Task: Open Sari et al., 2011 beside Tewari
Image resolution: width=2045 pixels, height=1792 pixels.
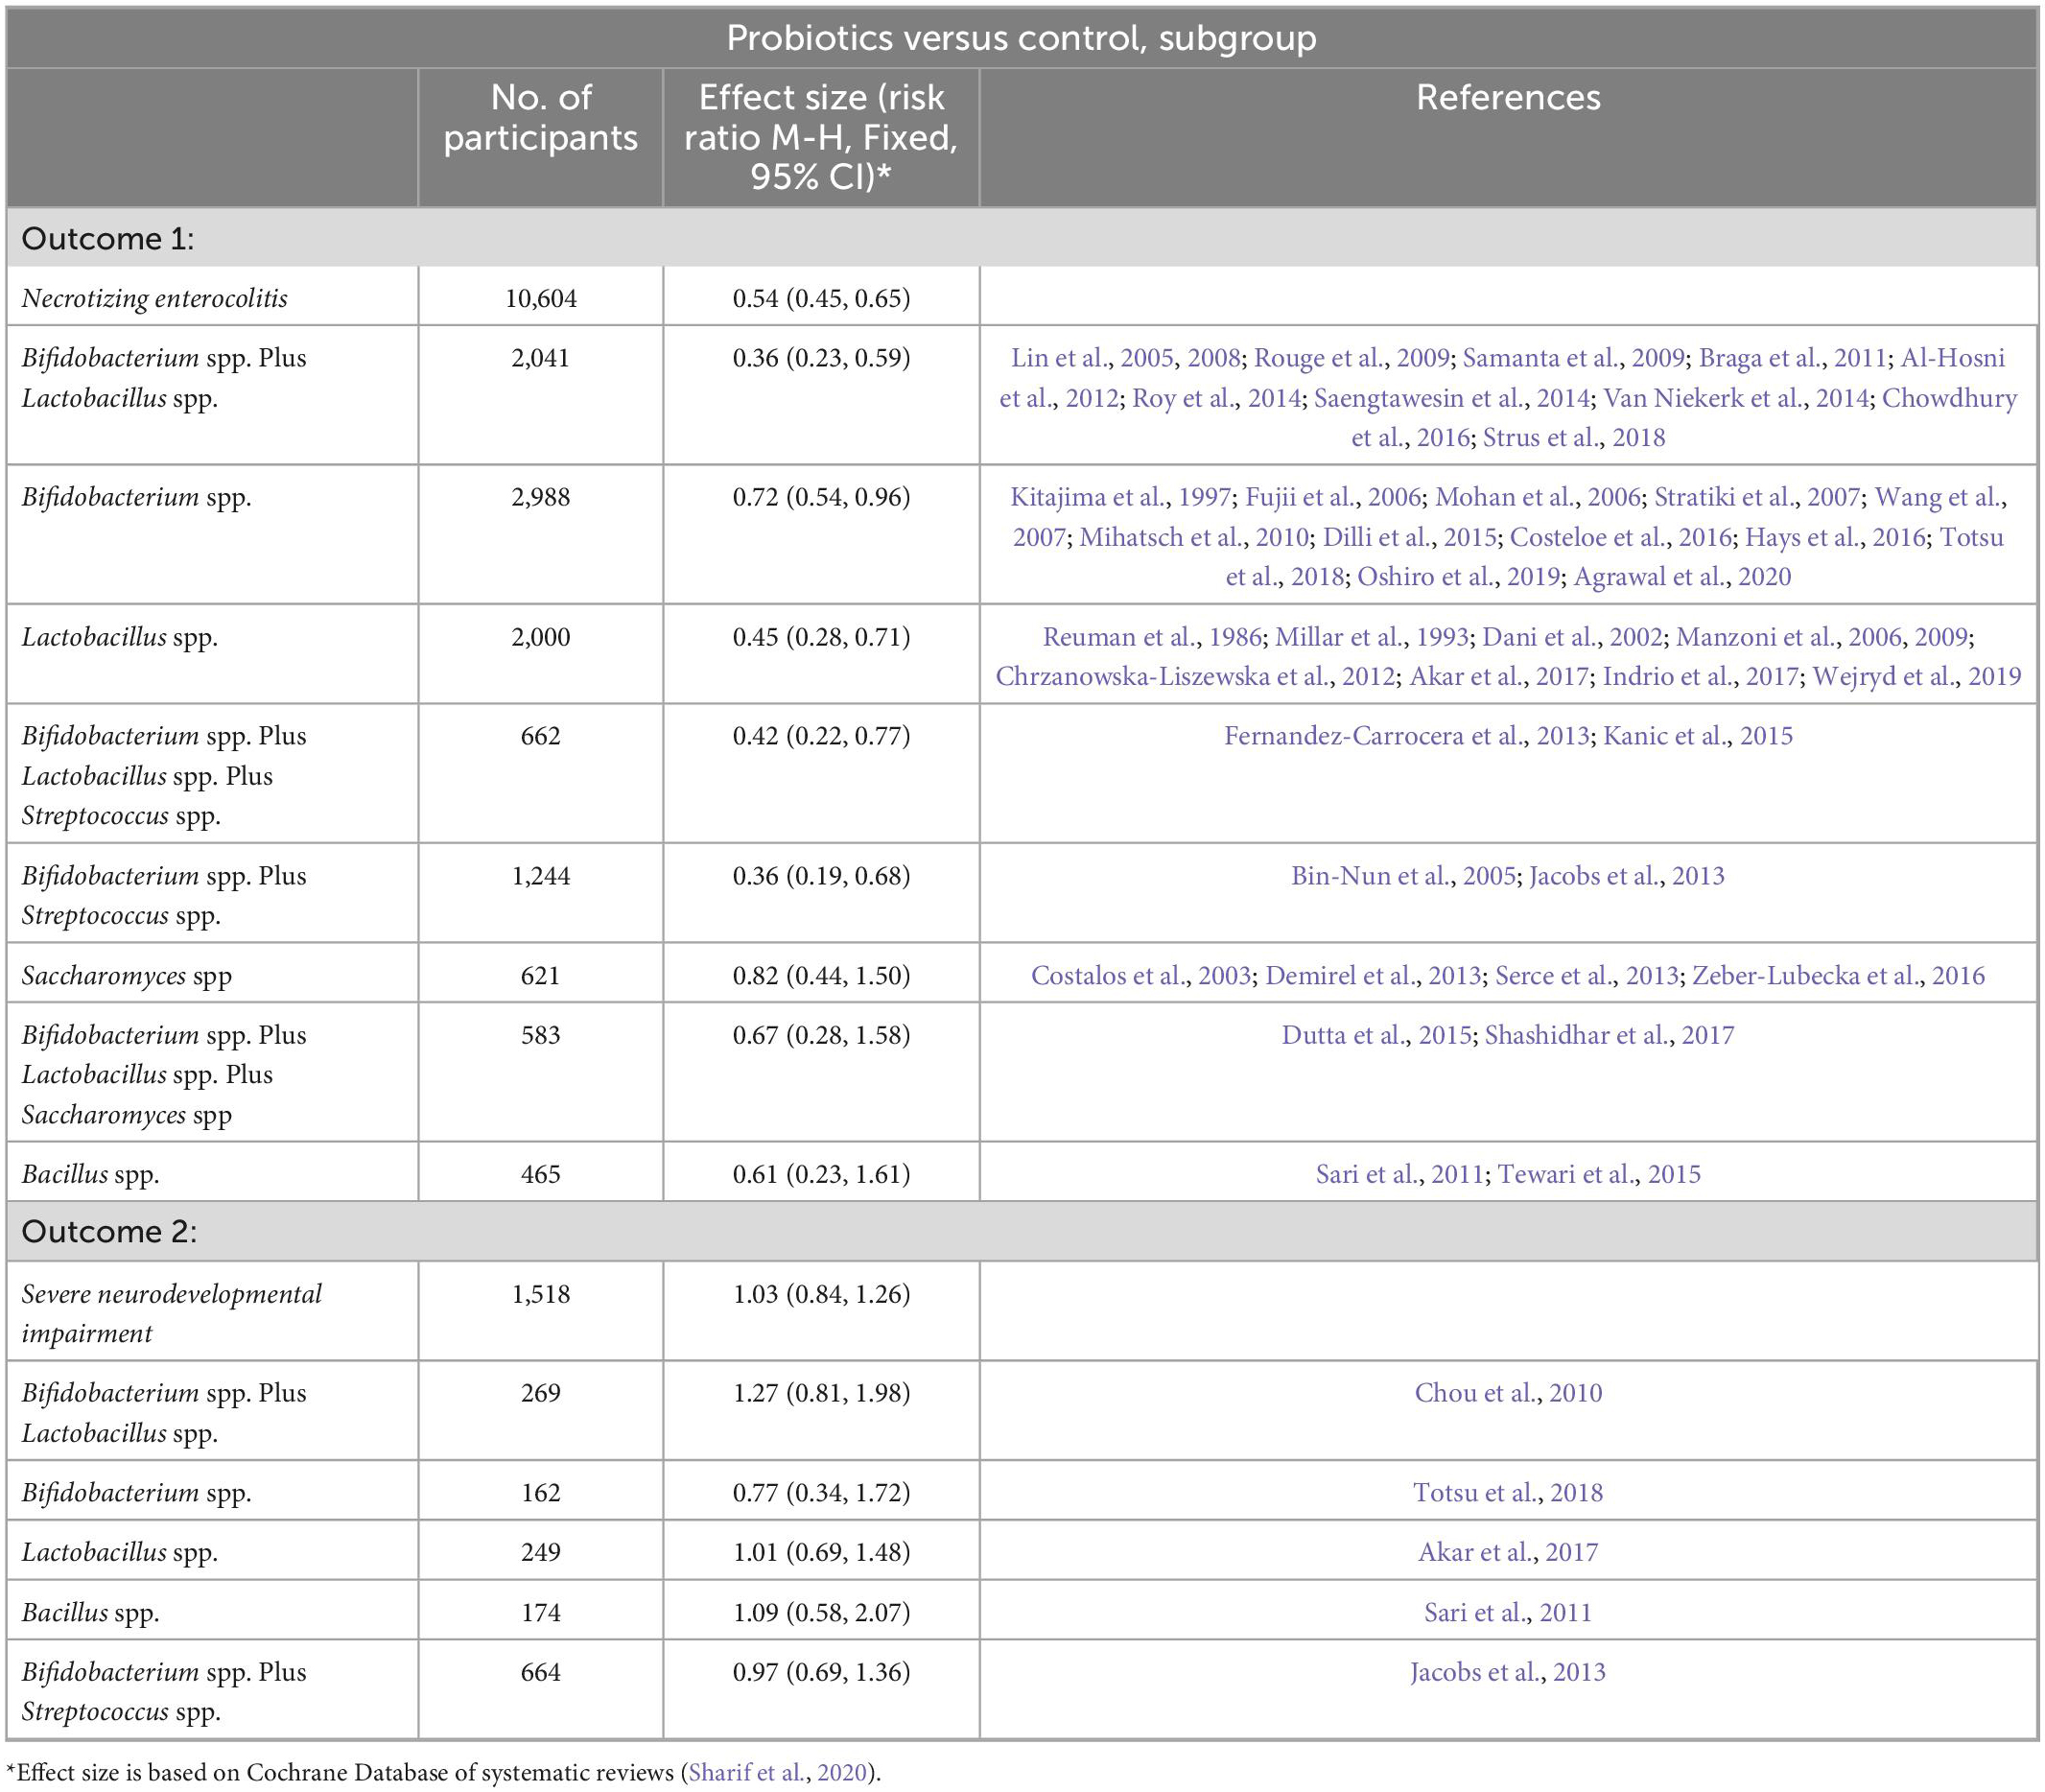Action: pyautogui.click(x=1399, y=1175)
